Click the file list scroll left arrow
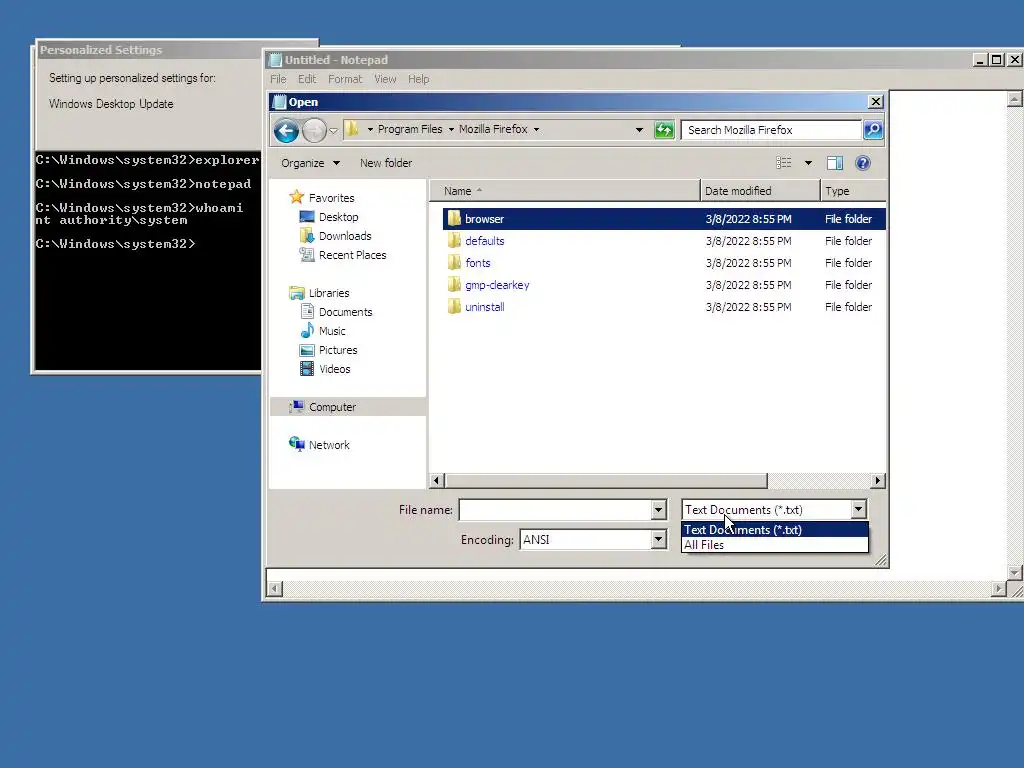This screenshot has width=1024, height=768. (x=438, y=481)
